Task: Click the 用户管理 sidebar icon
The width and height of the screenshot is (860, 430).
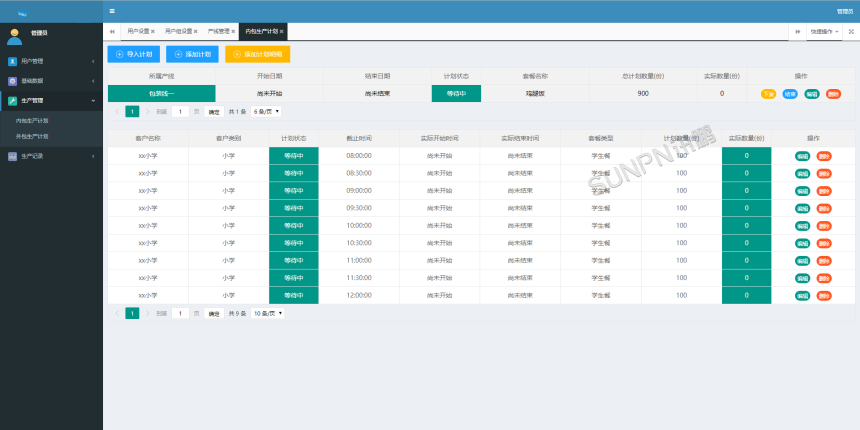Action: pos(12,61)
